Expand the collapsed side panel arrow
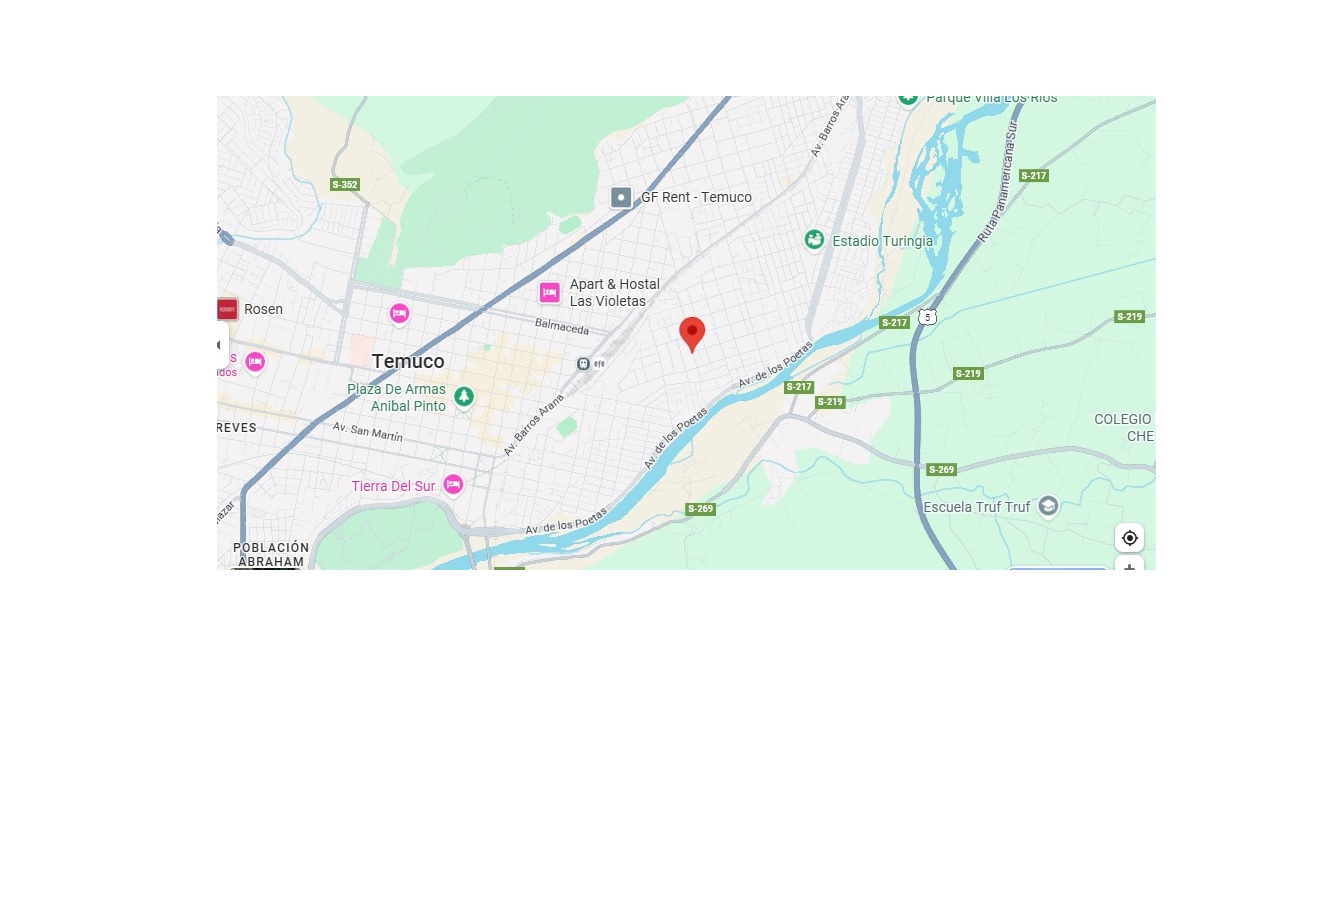 click(x=222, y=345)
